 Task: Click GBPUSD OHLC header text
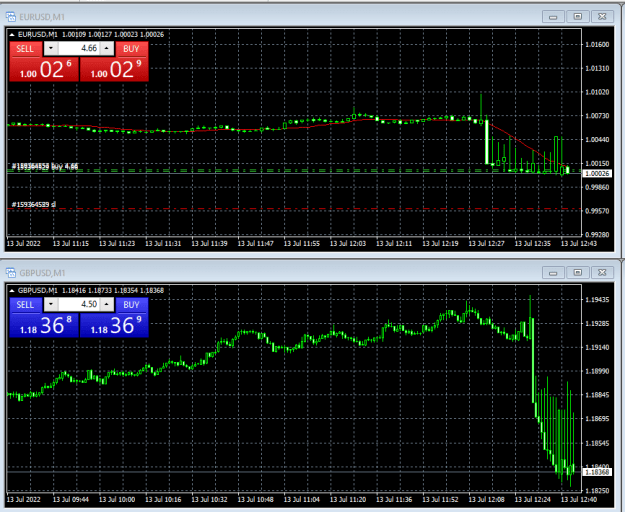[x=91, y=290]
